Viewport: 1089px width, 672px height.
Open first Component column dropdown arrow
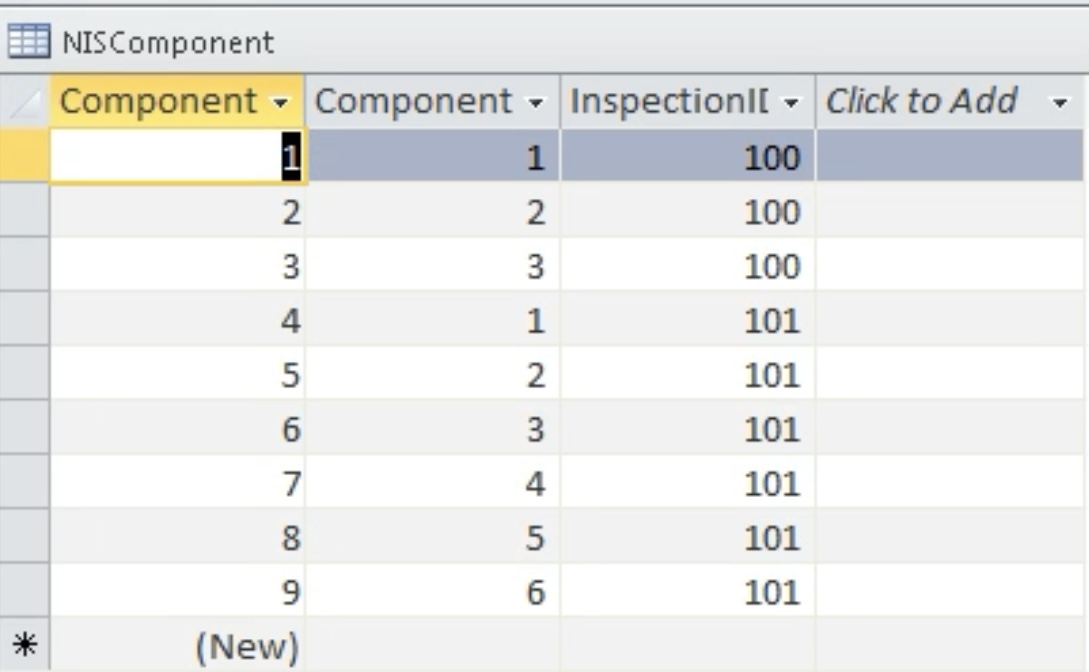281,103
